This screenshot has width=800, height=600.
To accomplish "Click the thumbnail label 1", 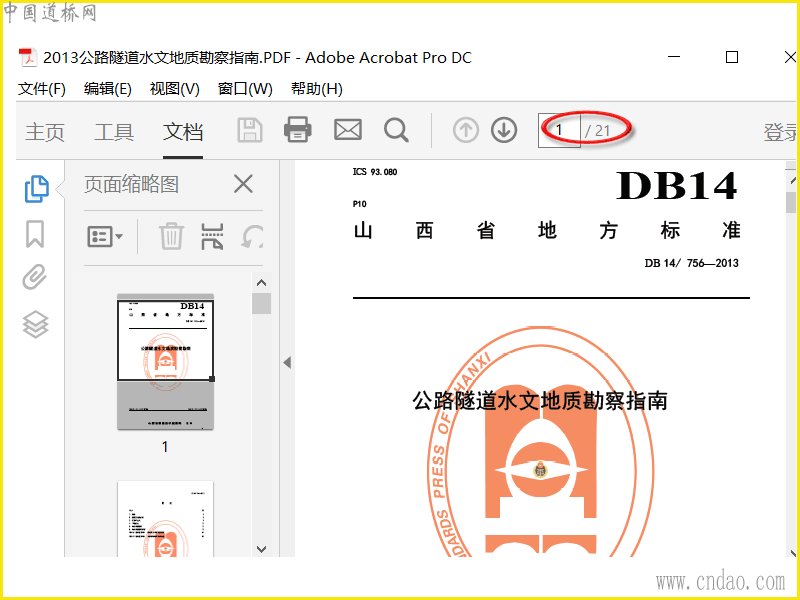I will click(x=165, y=447).
